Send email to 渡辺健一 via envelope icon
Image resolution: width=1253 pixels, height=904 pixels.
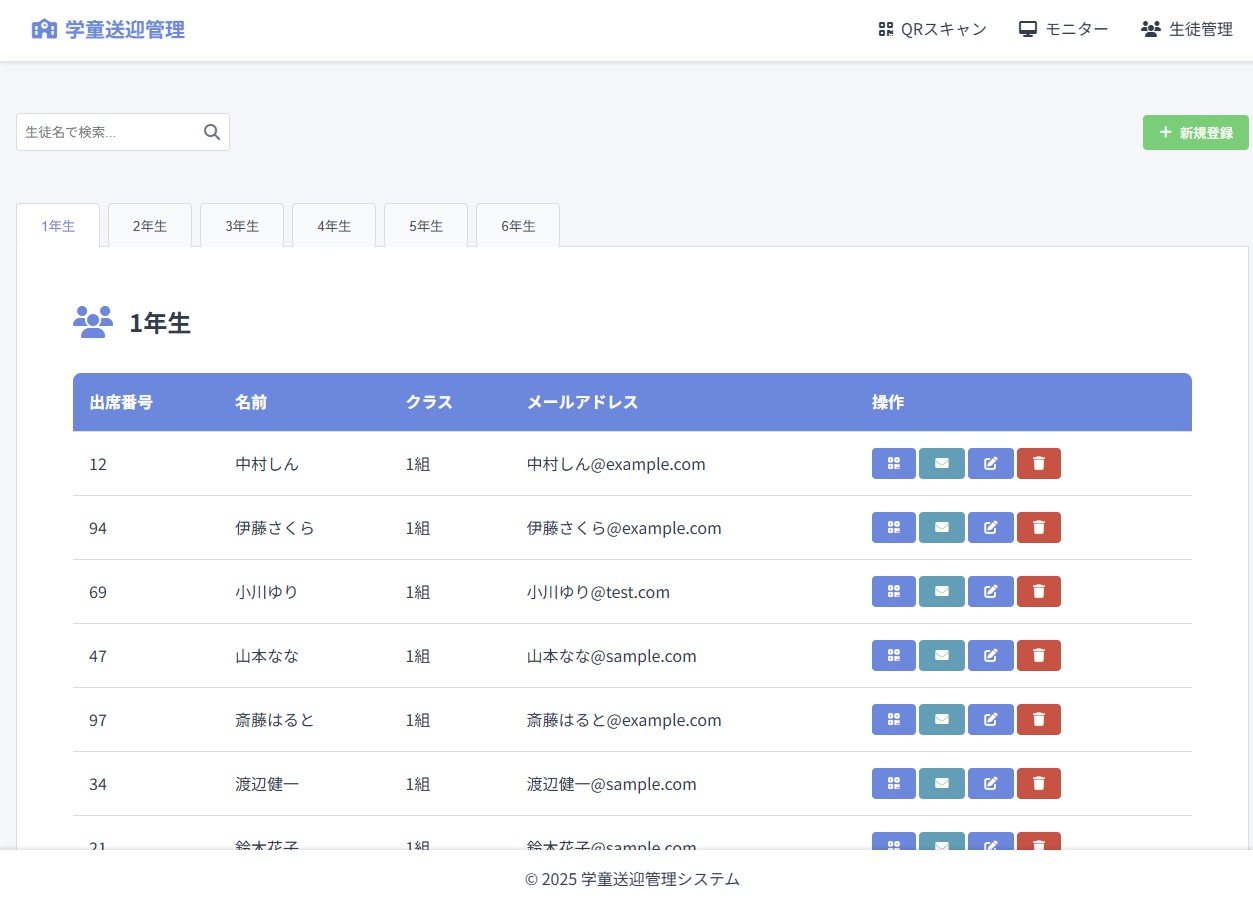pyautogui.click(x=941, y=783)
